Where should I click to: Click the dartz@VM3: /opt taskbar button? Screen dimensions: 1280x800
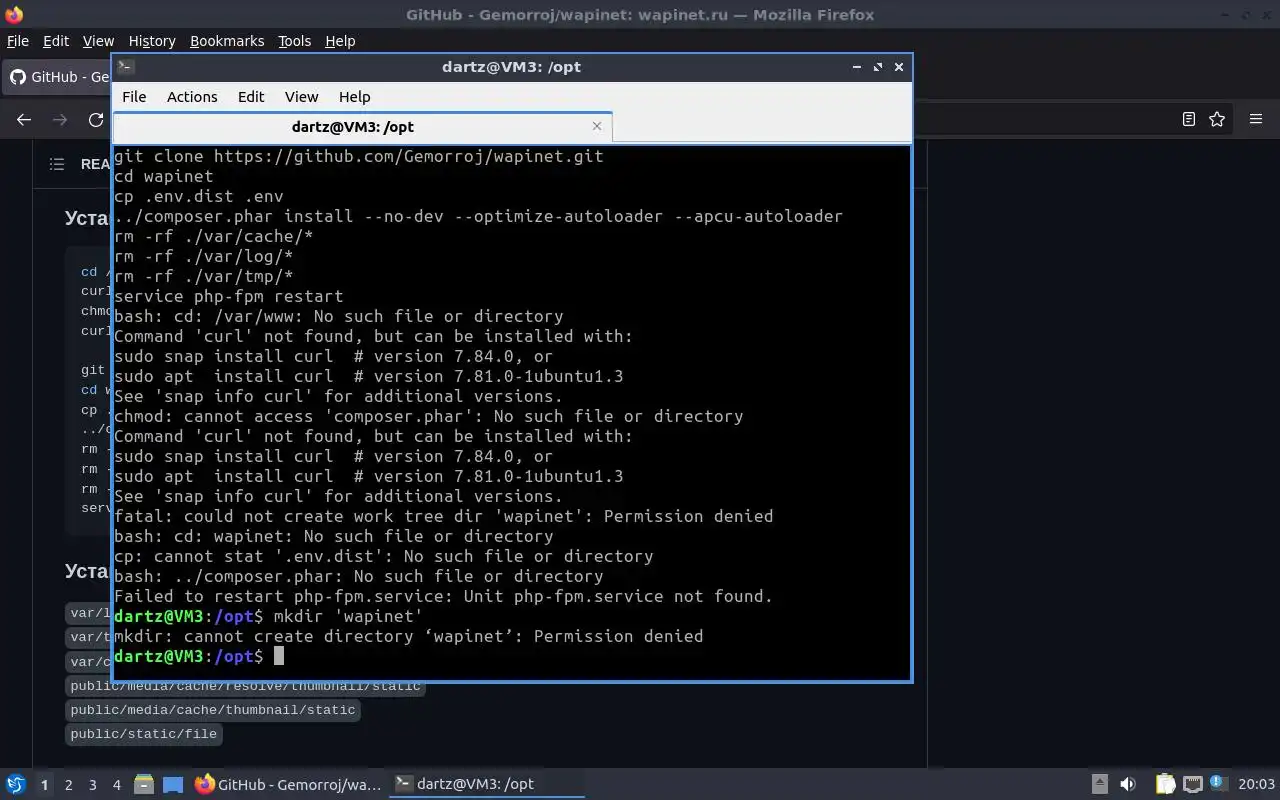pyautogui.click(x=487, y=784)
